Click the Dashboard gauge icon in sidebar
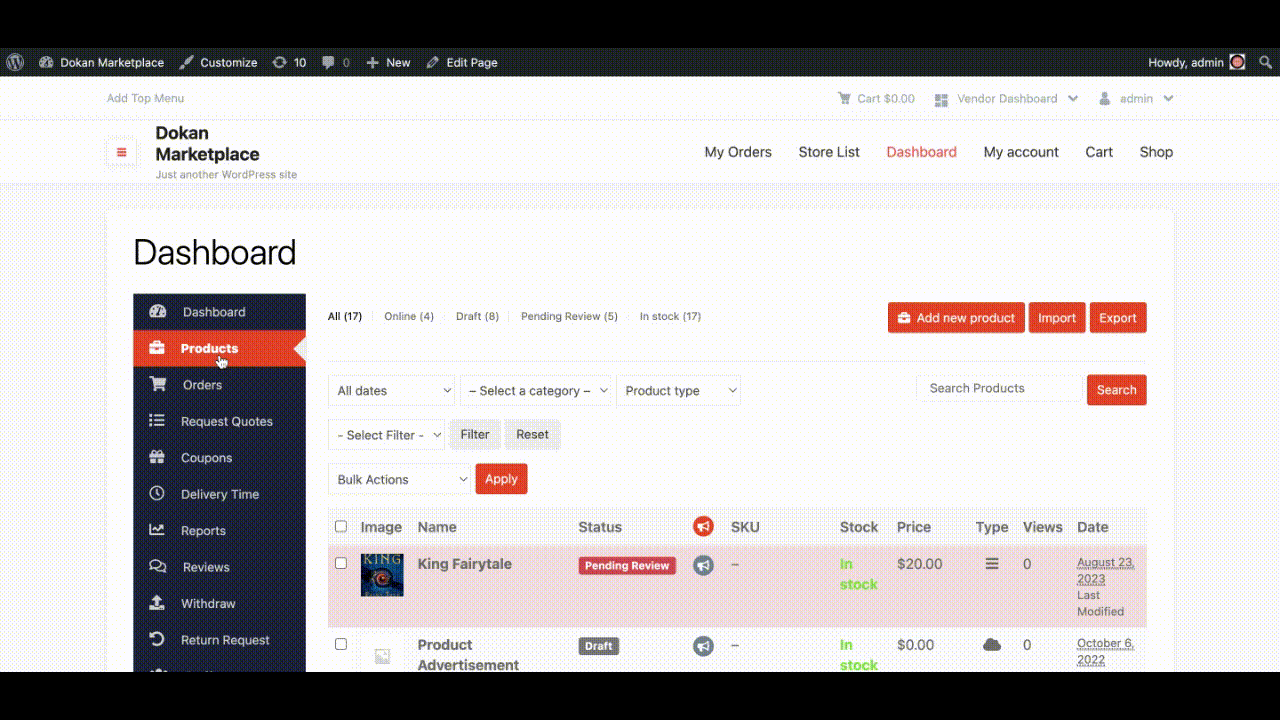Viewport: 1280px width, 720px height. point(157,312)
